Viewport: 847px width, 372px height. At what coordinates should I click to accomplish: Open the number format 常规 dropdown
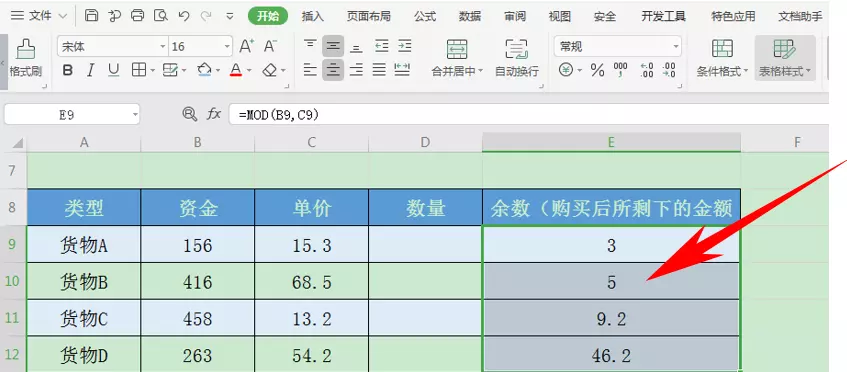click(x=676, y=47)
